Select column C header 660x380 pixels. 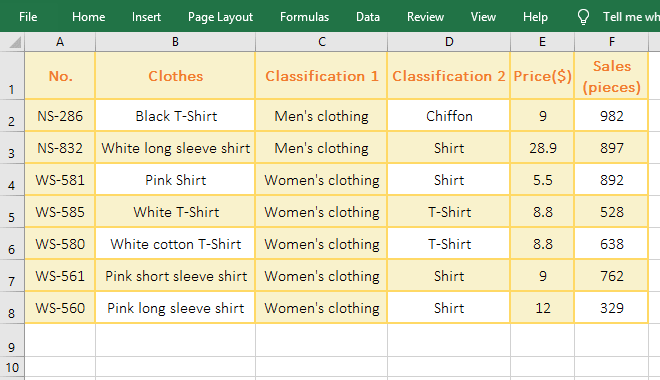pyautogui.click(x=322, y=42)
